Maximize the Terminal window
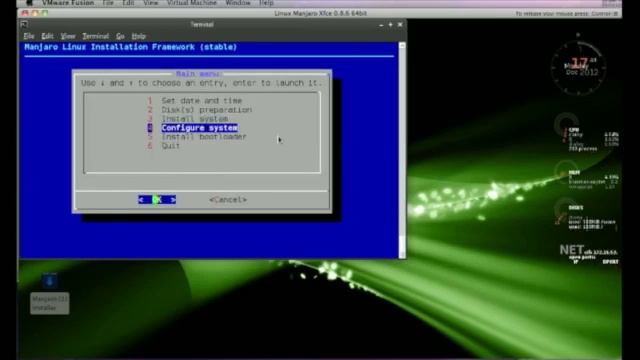 pyautogui.click(x=390, y=25)
